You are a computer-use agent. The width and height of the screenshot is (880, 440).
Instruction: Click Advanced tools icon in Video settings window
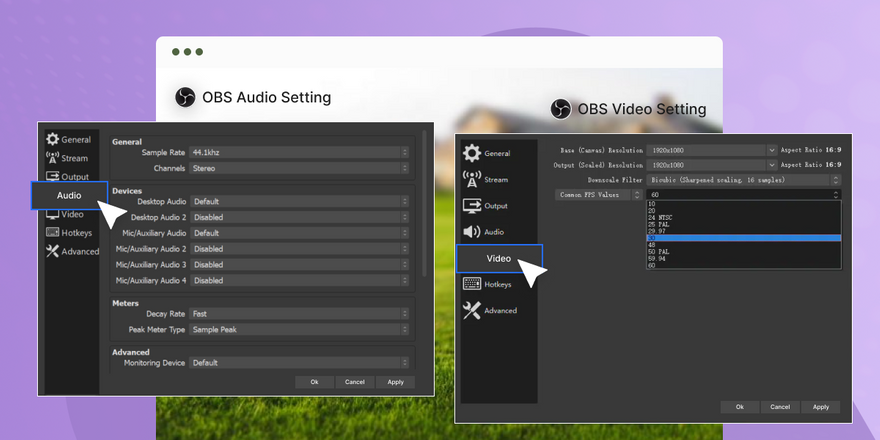471,310
